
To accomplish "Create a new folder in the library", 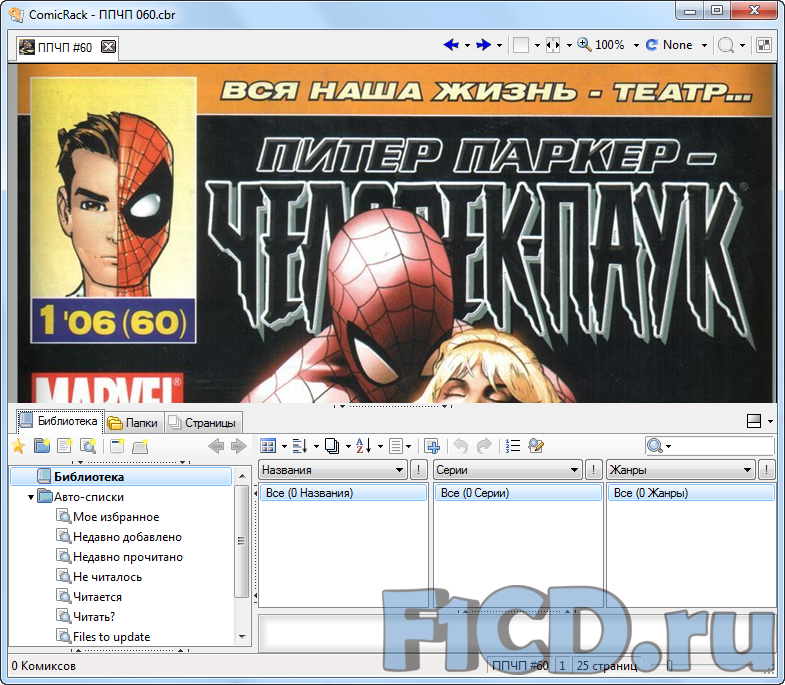I will [42, 446].
